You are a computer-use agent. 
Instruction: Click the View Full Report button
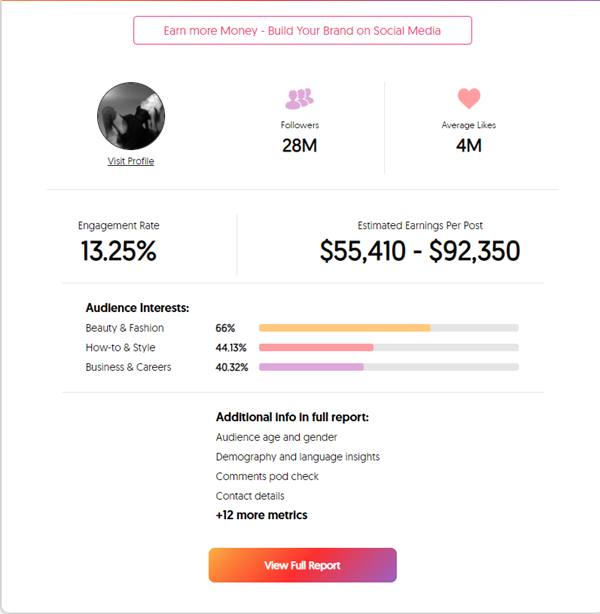point(302,565)
